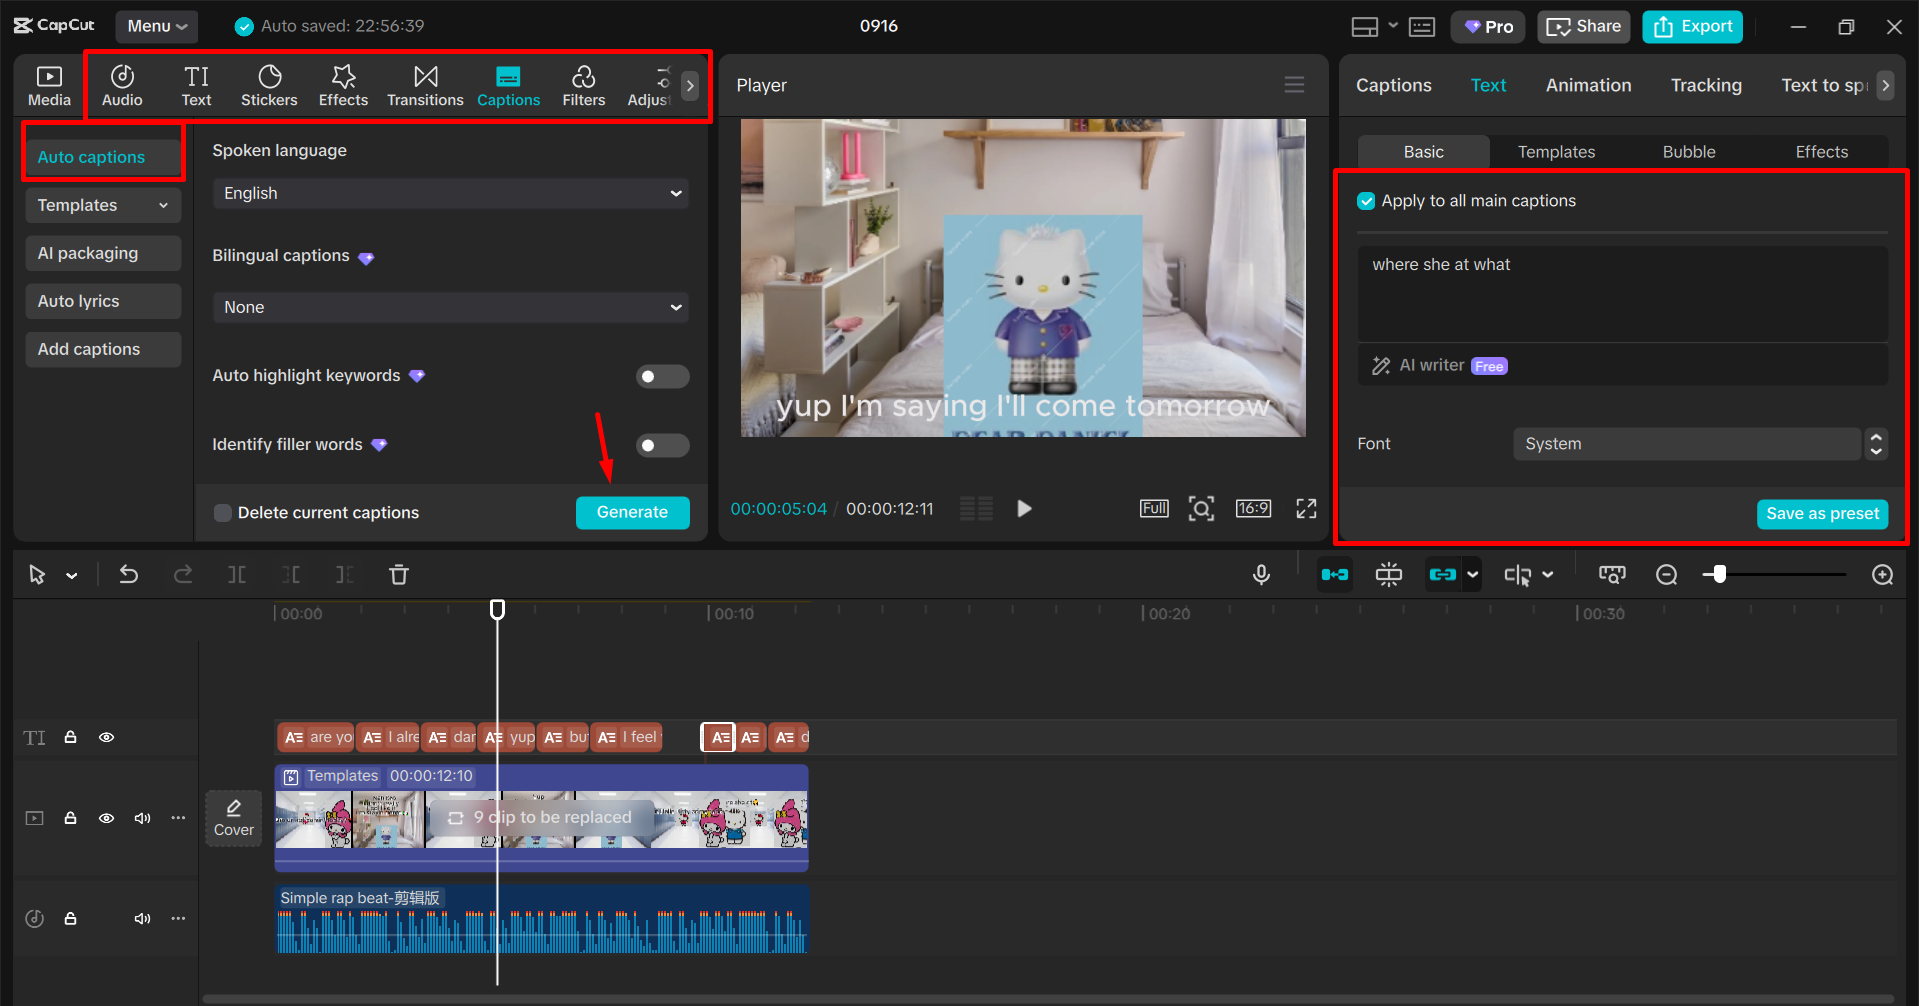Uncheck Apply to all main captions
Image resolution: width=1919 pixels, height=1006 pixels.
1366,201
